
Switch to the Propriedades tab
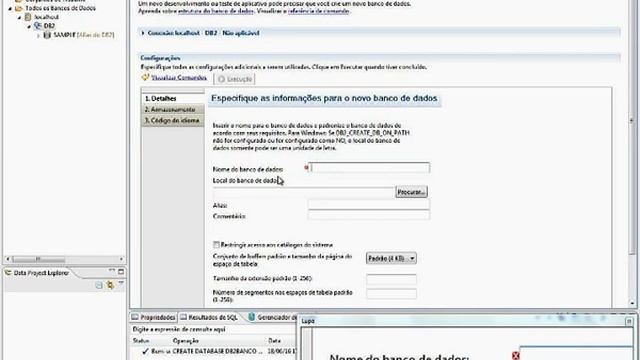tap(153, 317)
